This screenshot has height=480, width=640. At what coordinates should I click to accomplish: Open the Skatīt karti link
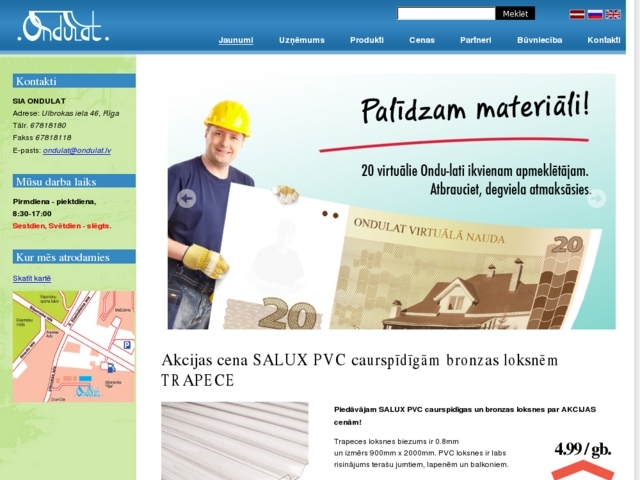click(x=32, y=278)
